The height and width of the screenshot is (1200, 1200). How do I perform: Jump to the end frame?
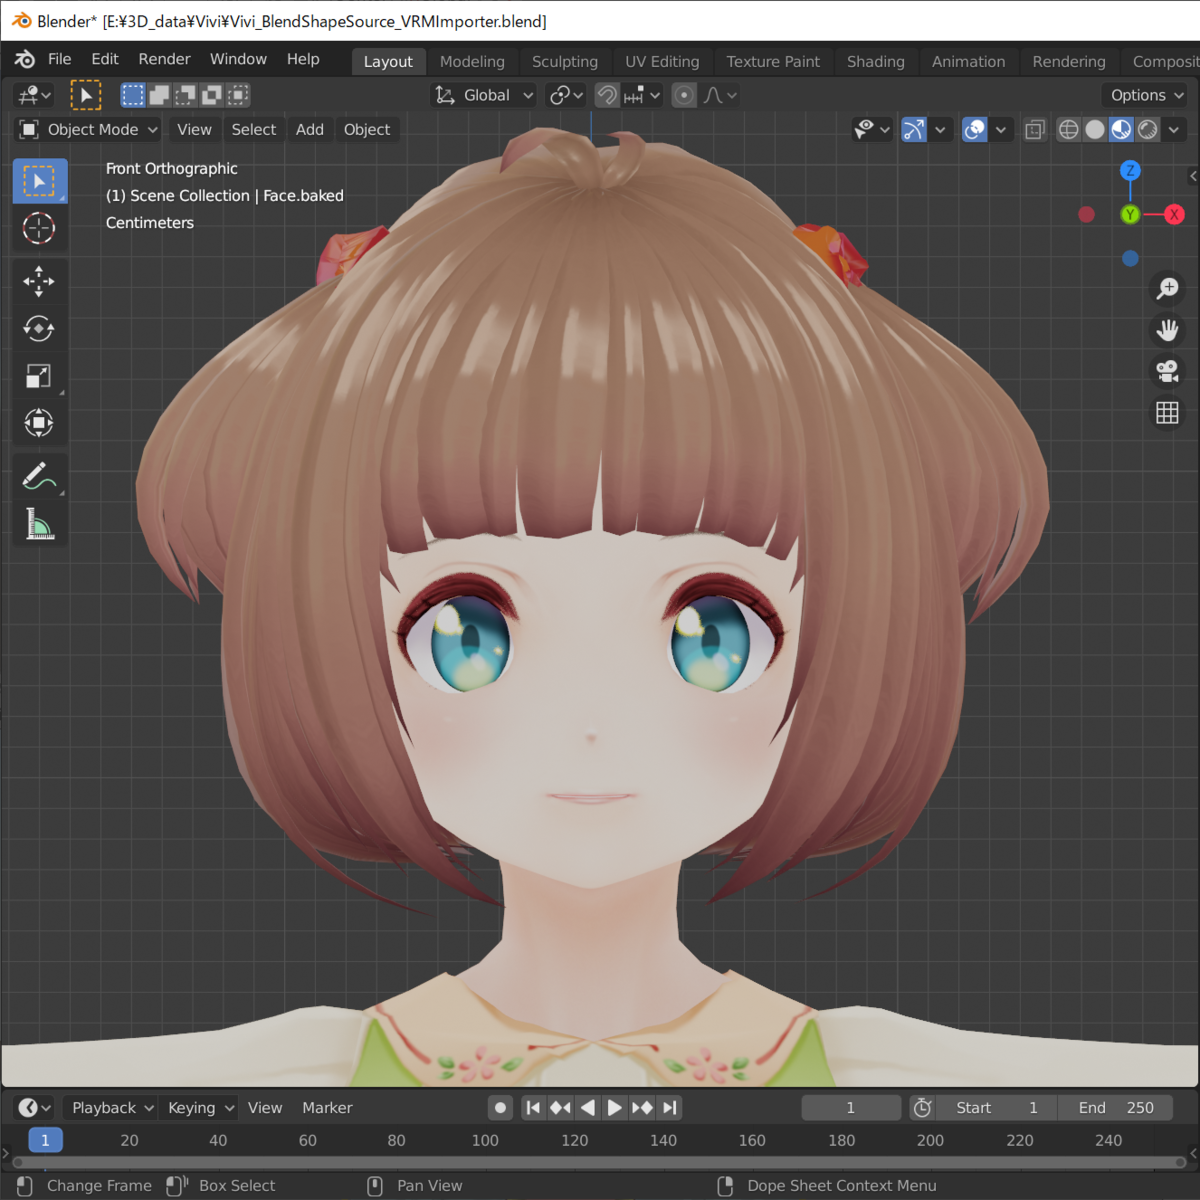670,1107
